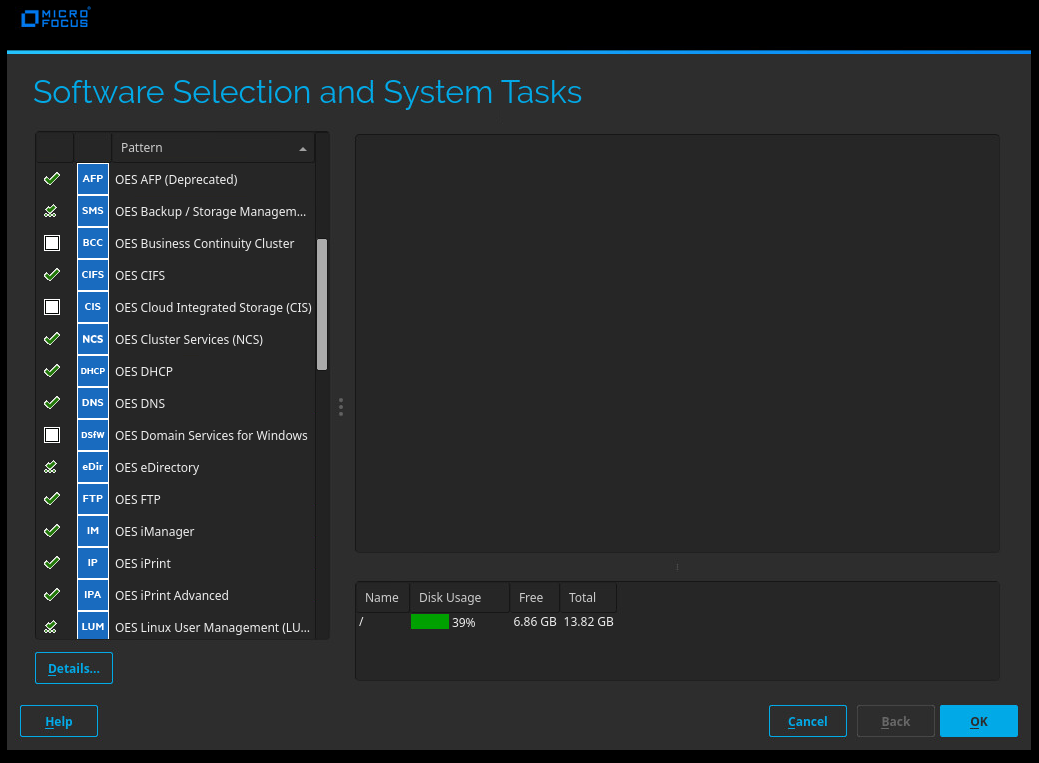Select the OES FTP list entry
Image resolution: width=1039 pixels, height=763 pixels.
(138, 500)
